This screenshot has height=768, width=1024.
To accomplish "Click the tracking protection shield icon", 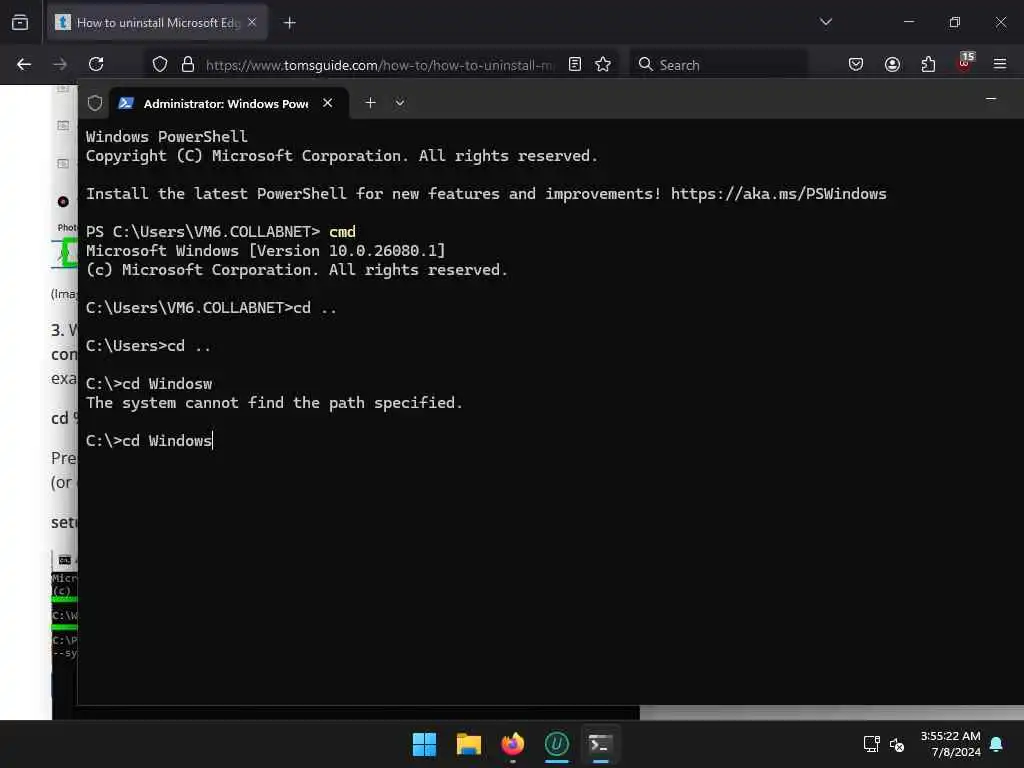I will pyautogui.click(x=160, y=64).
